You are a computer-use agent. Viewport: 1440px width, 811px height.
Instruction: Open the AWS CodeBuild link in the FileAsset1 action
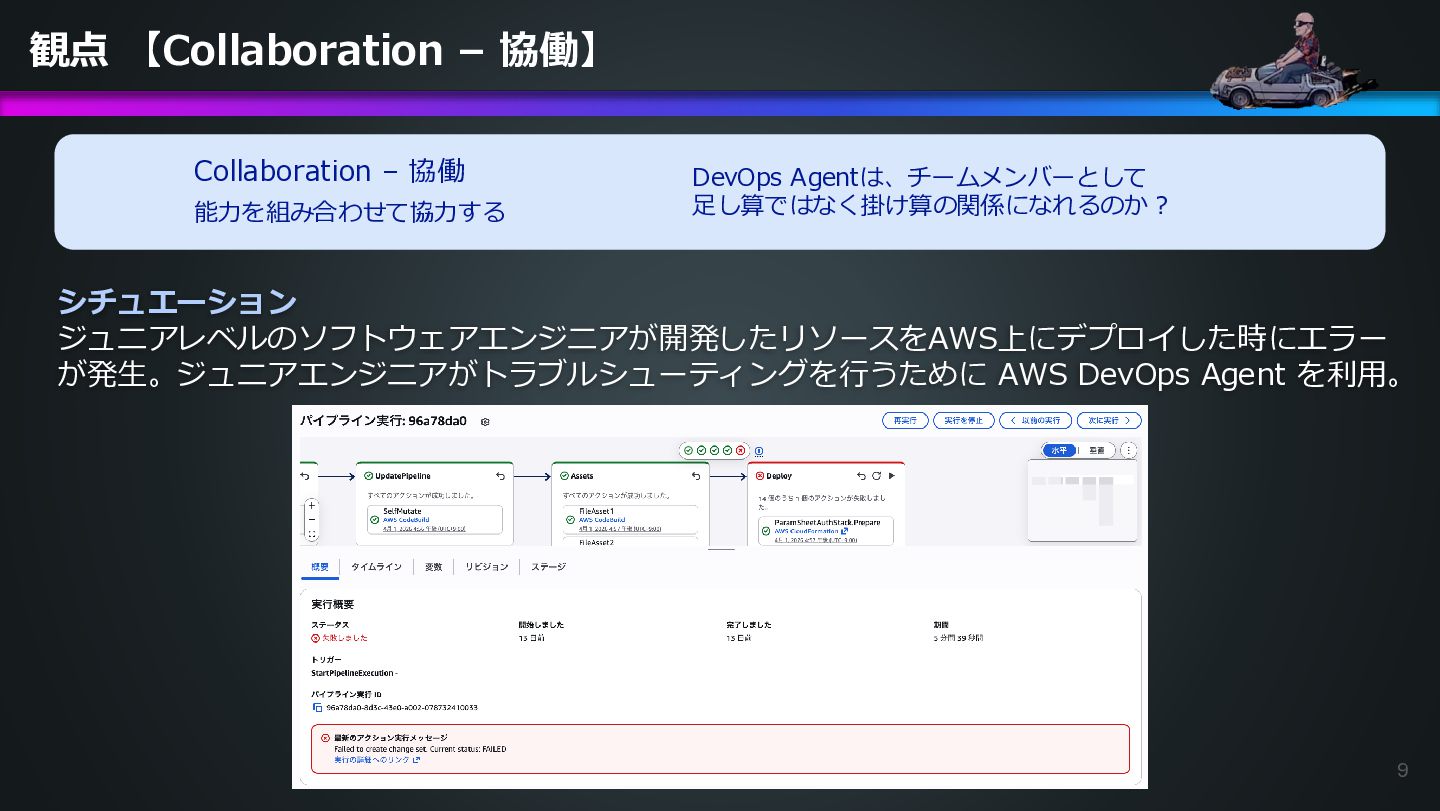(602, 520)
